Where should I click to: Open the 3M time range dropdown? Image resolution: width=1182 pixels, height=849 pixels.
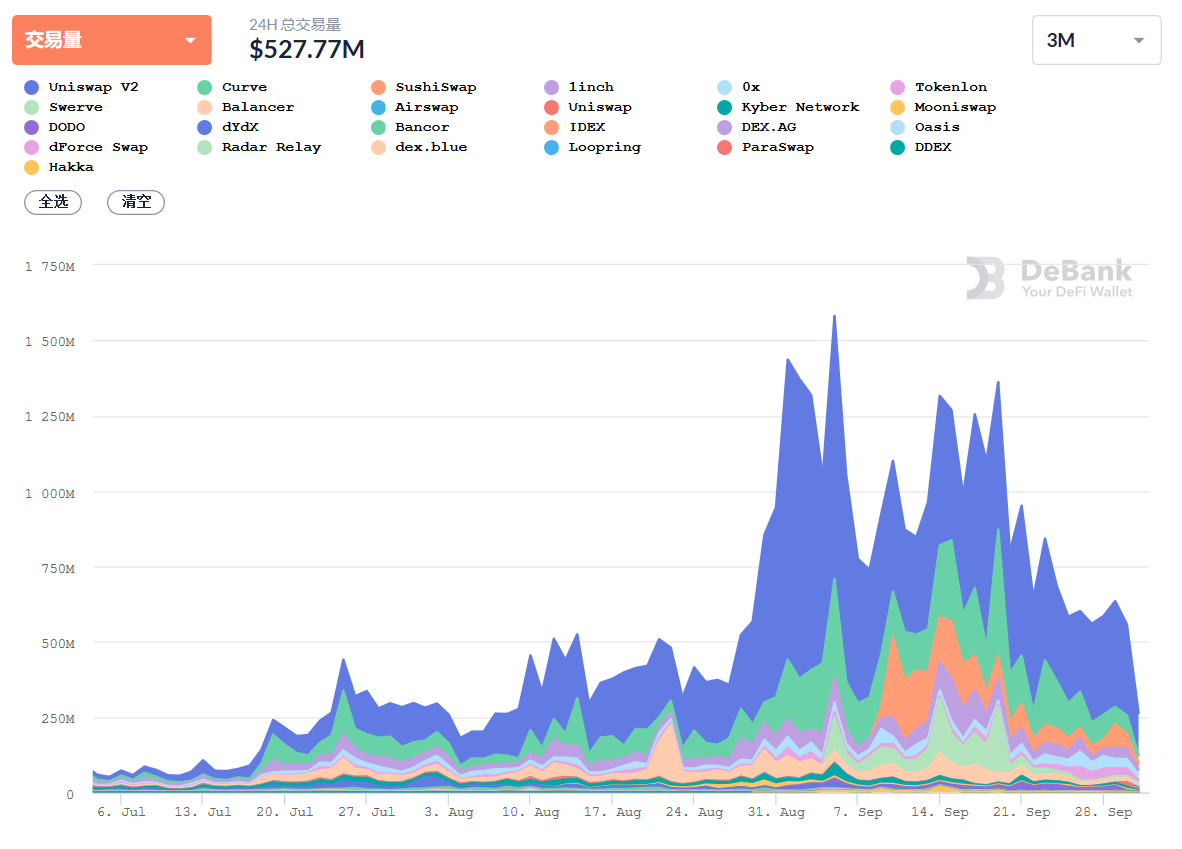coord(1096,40)
